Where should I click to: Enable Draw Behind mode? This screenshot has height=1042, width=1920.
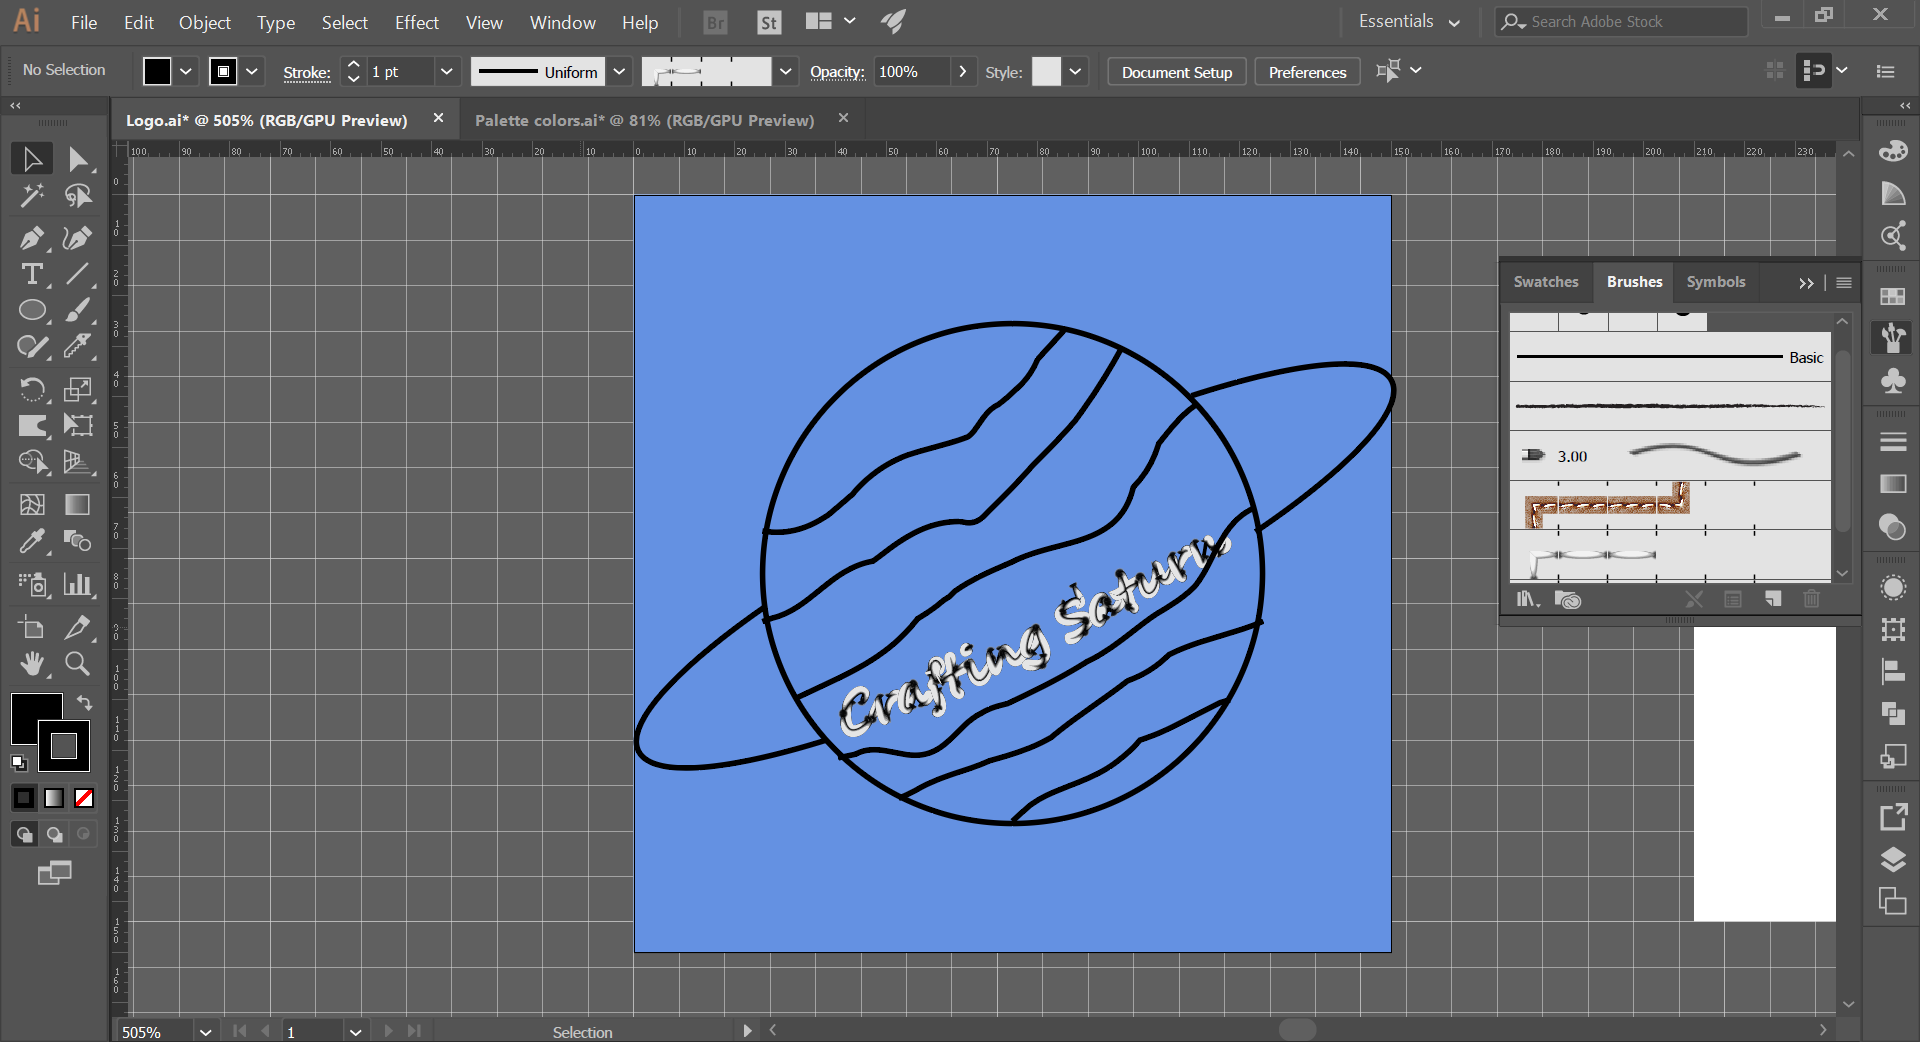point(54,834)
